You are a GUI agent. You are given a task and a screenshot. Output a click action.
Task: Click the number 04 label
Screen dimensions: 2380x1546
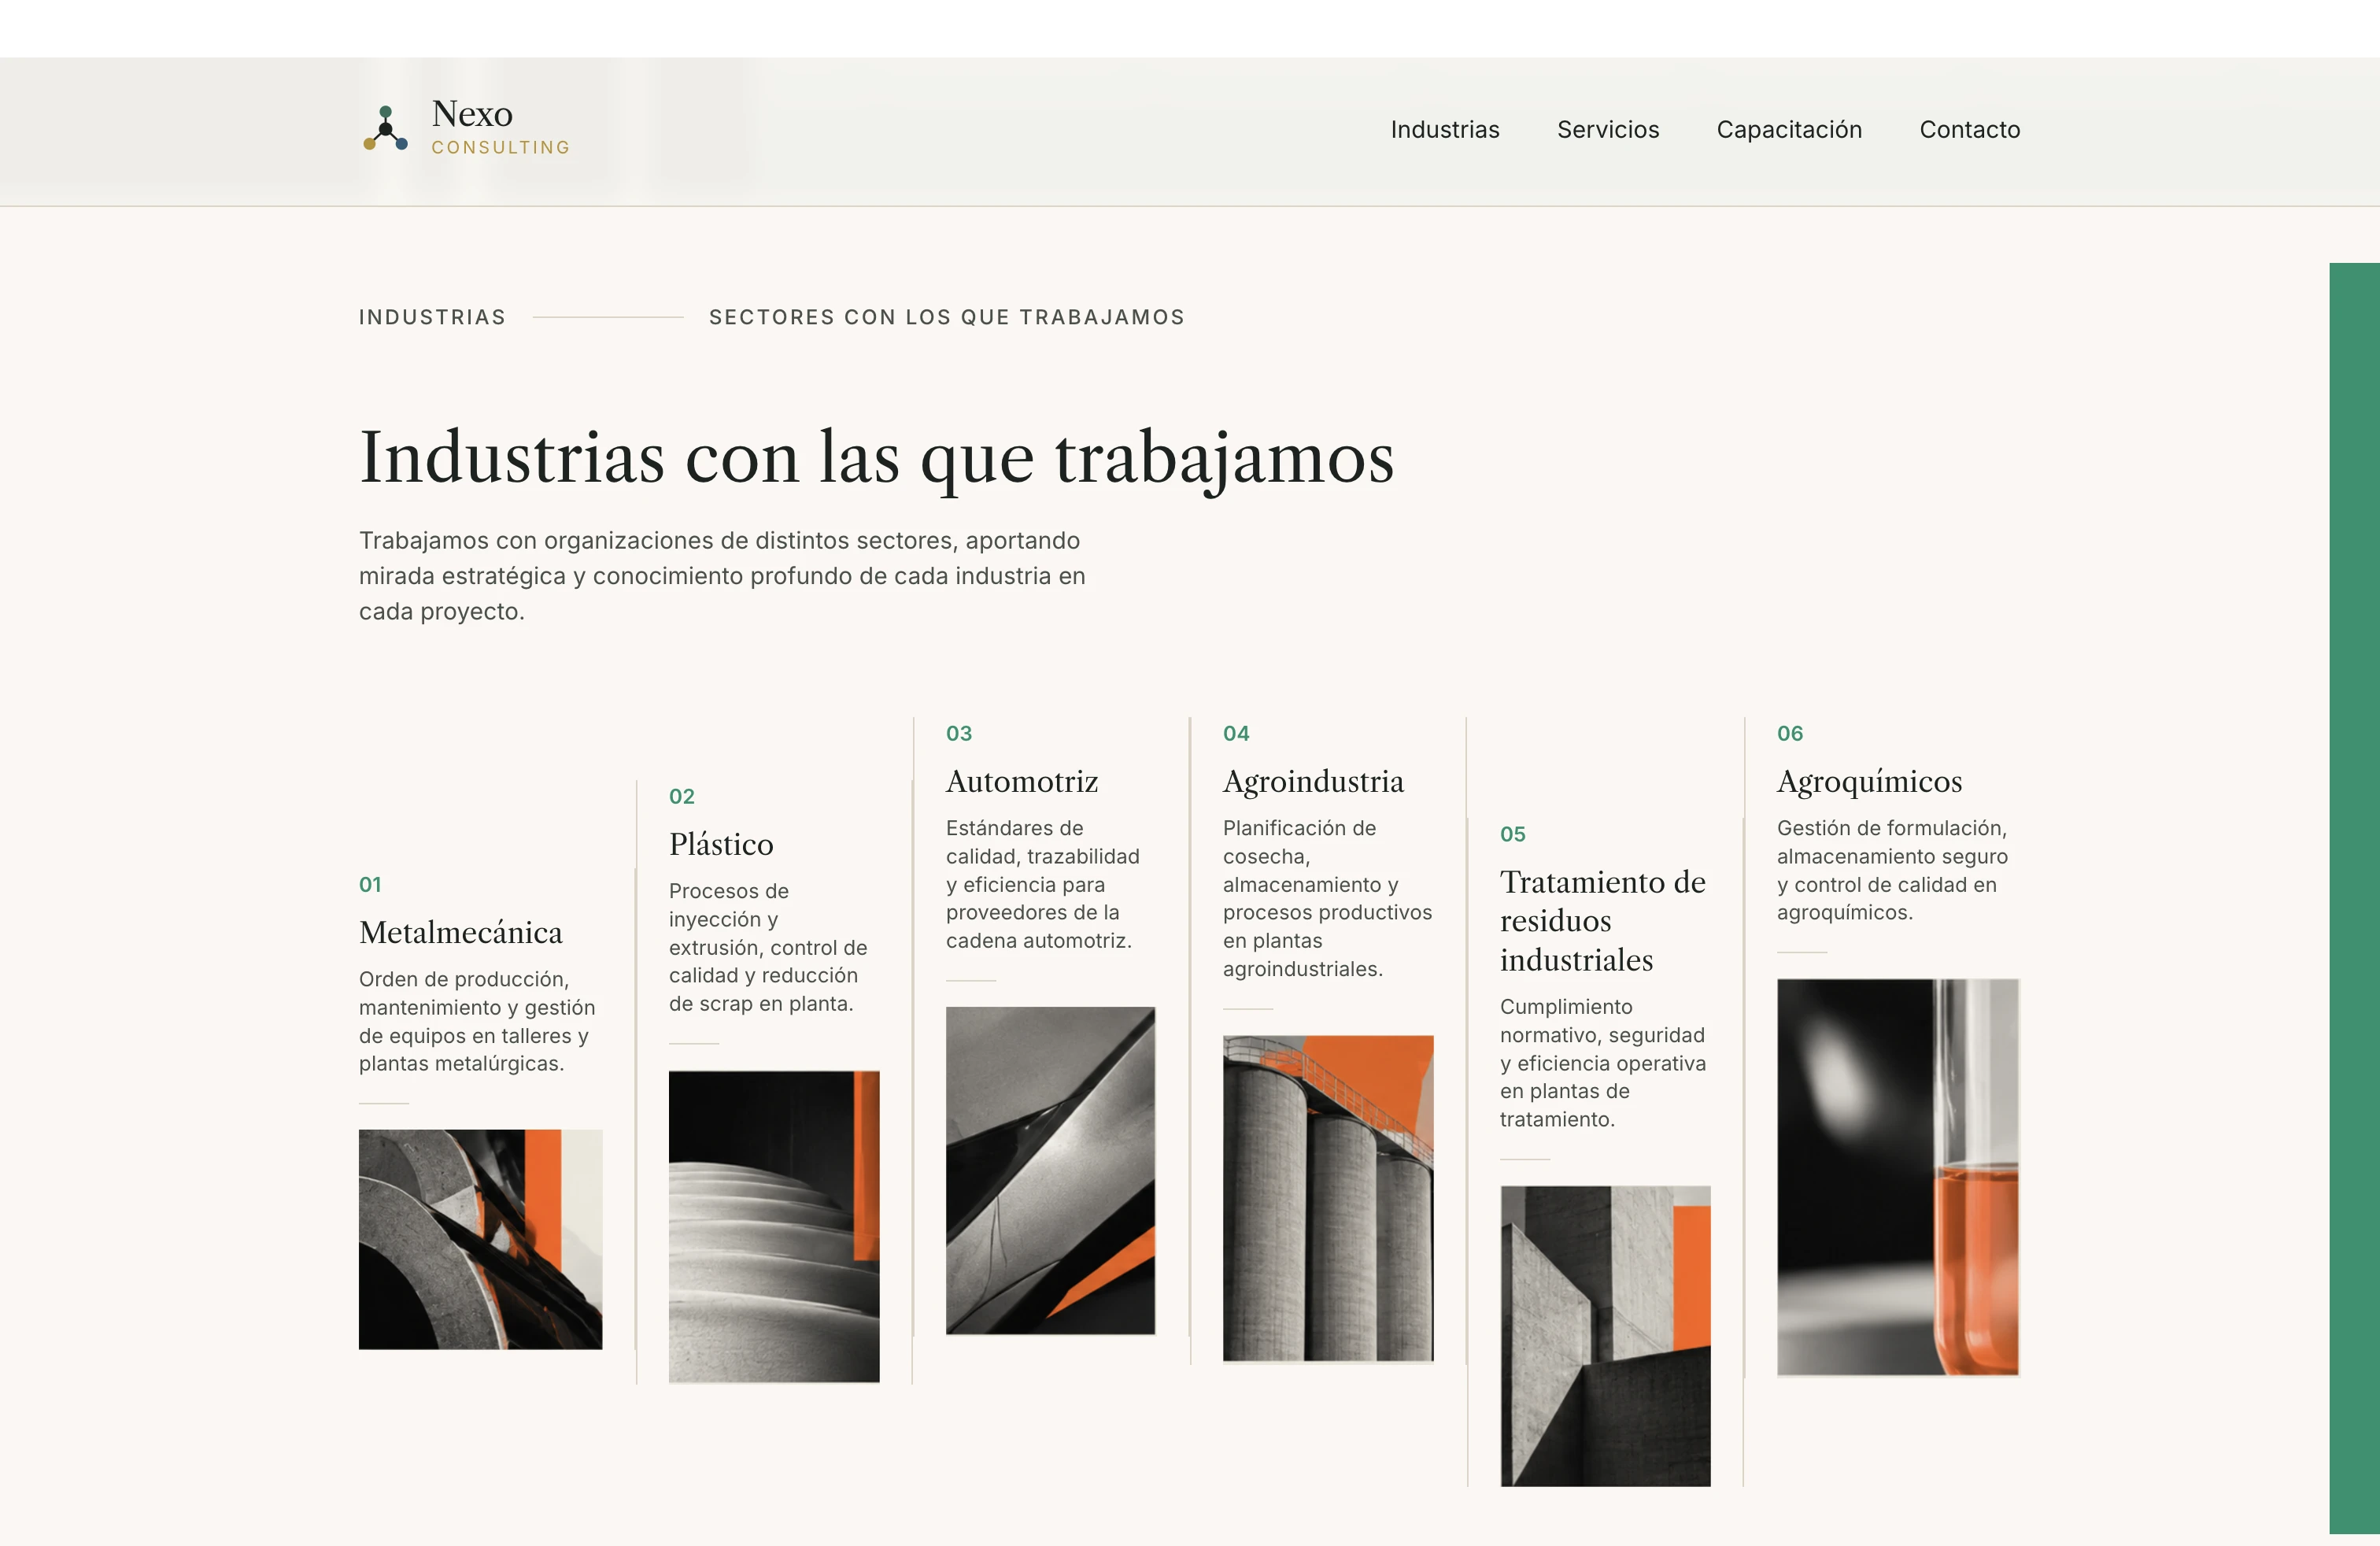pos(1236,733)
